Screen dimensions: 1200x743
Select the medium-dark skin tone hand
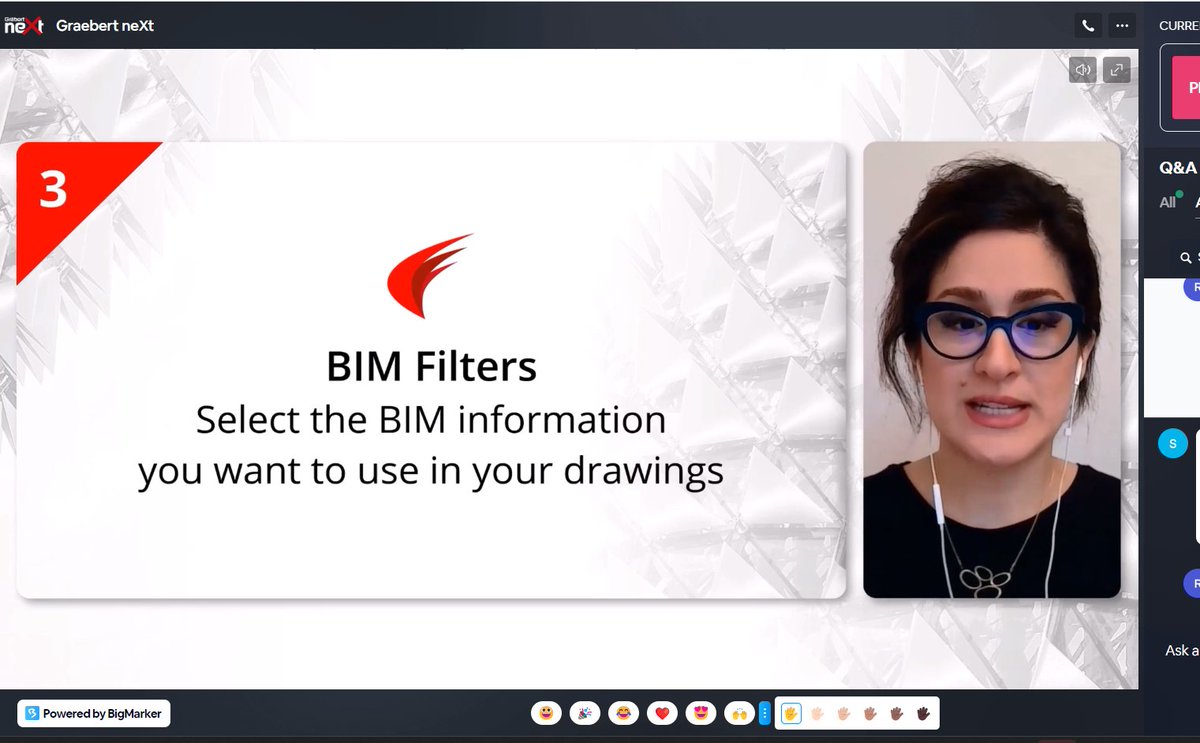click(897, 713)
